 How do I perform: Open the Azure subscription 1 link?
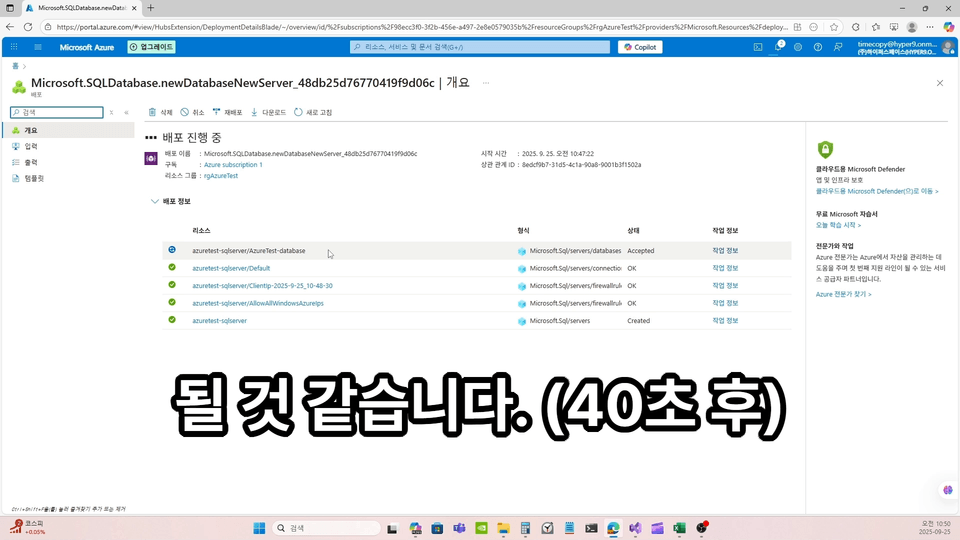point(233,165)
